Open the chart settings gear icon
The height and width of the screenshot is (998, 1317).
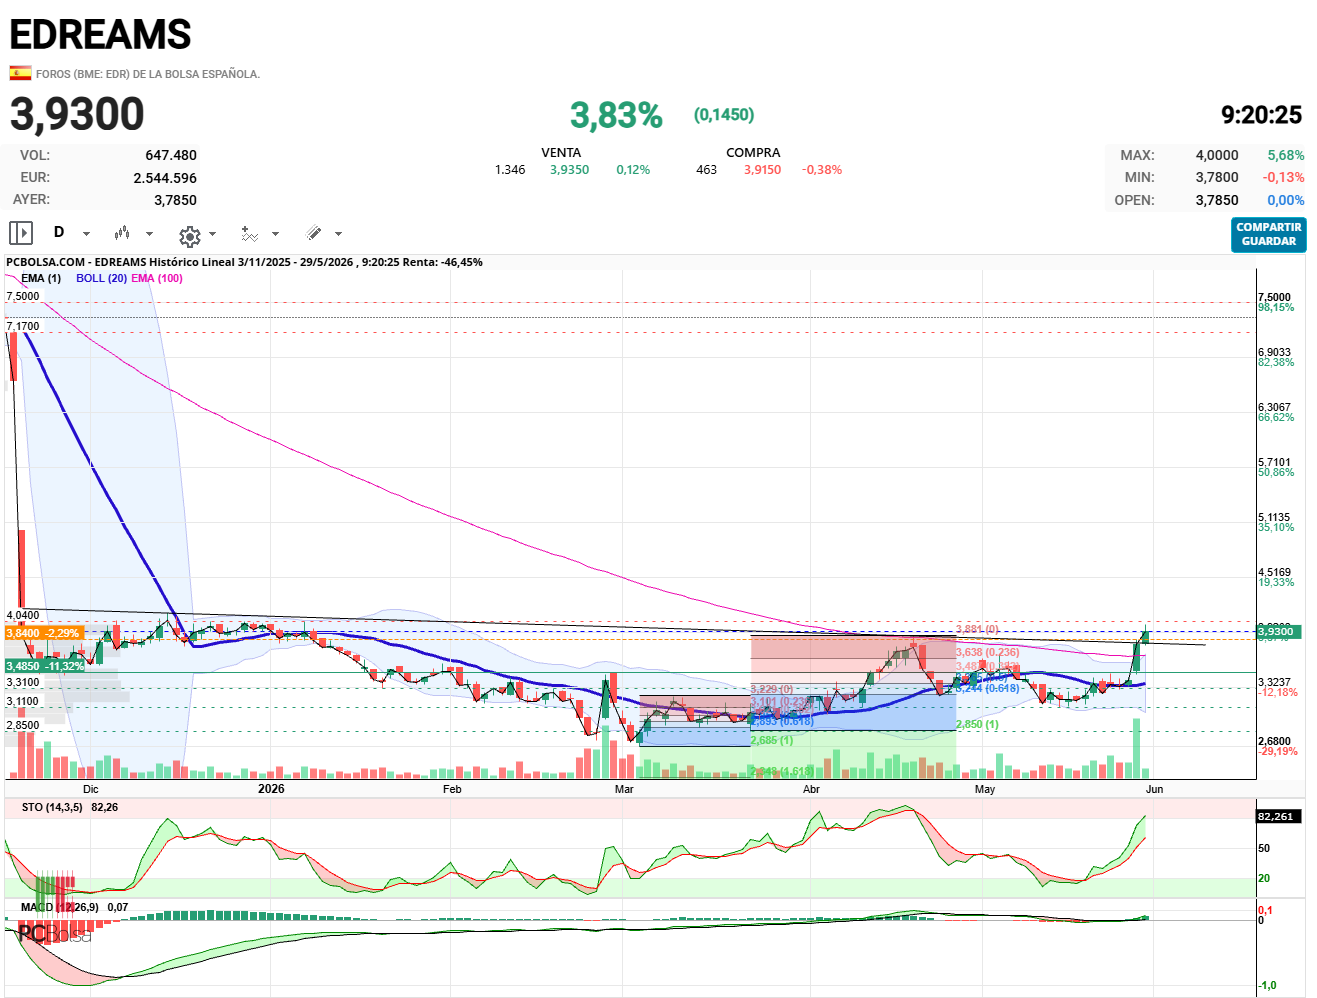(189, 235)
